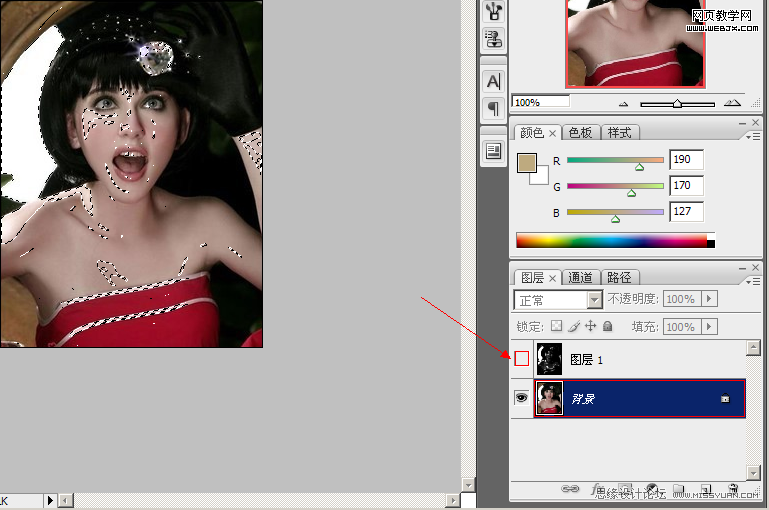Click the lock all padlock icon

[x=607, y=326]
